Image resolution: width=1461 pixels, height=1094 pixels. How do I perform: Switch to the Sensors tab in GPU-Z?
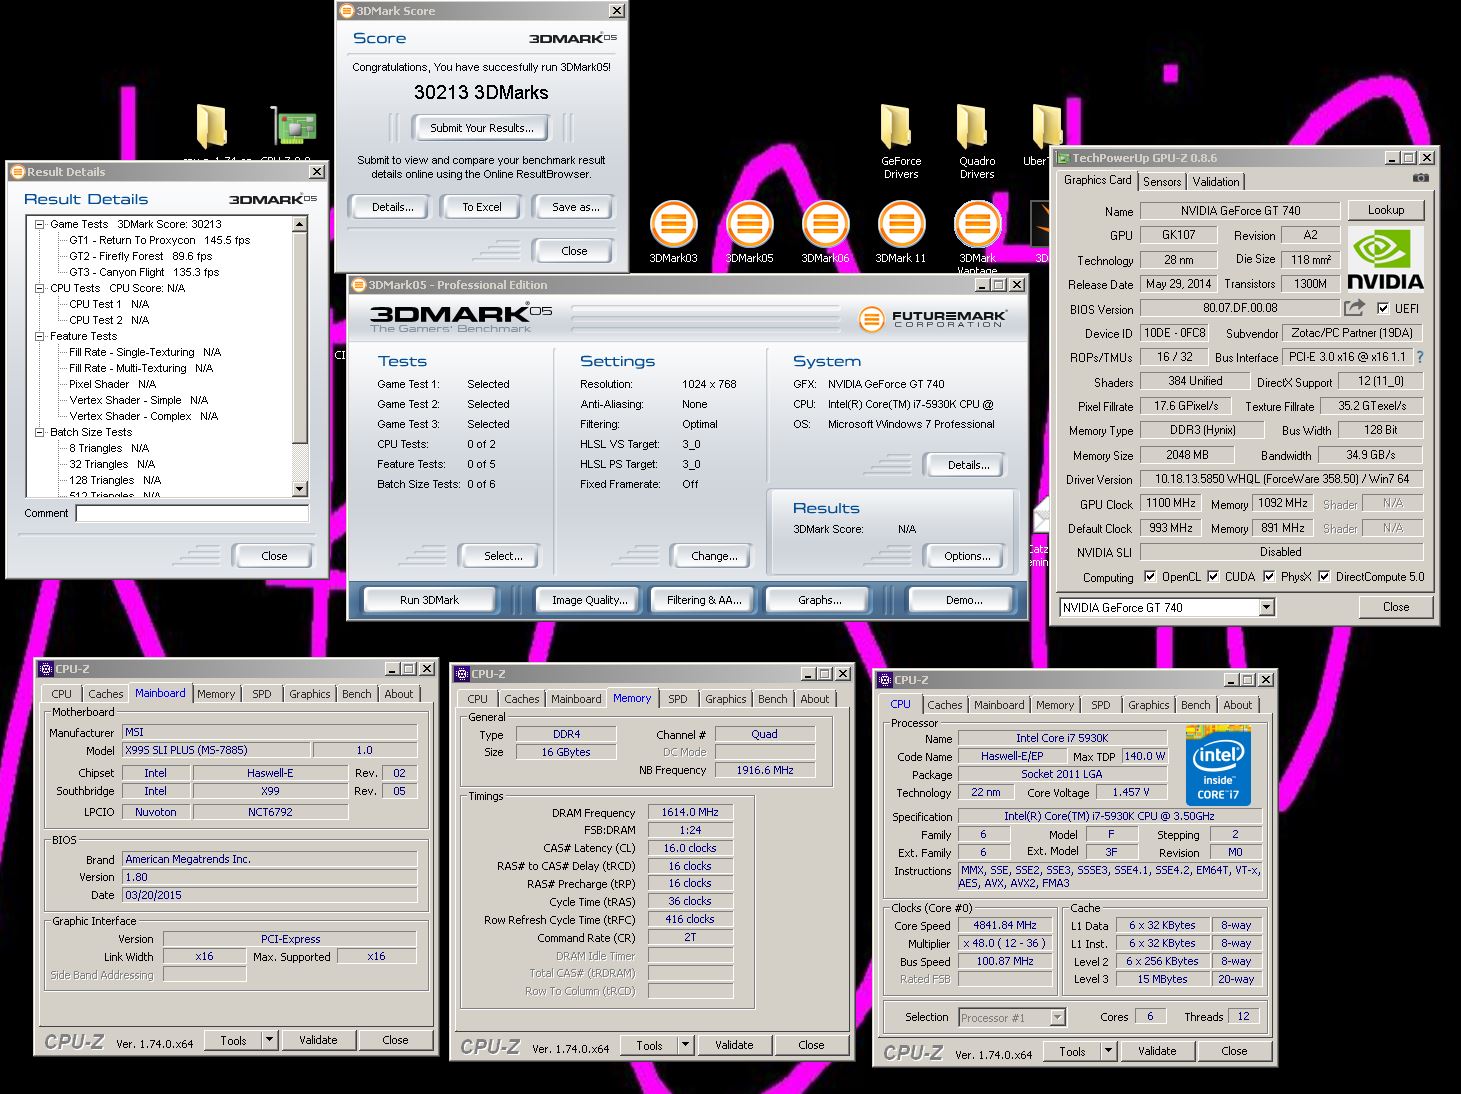(x=1162, y=182)
